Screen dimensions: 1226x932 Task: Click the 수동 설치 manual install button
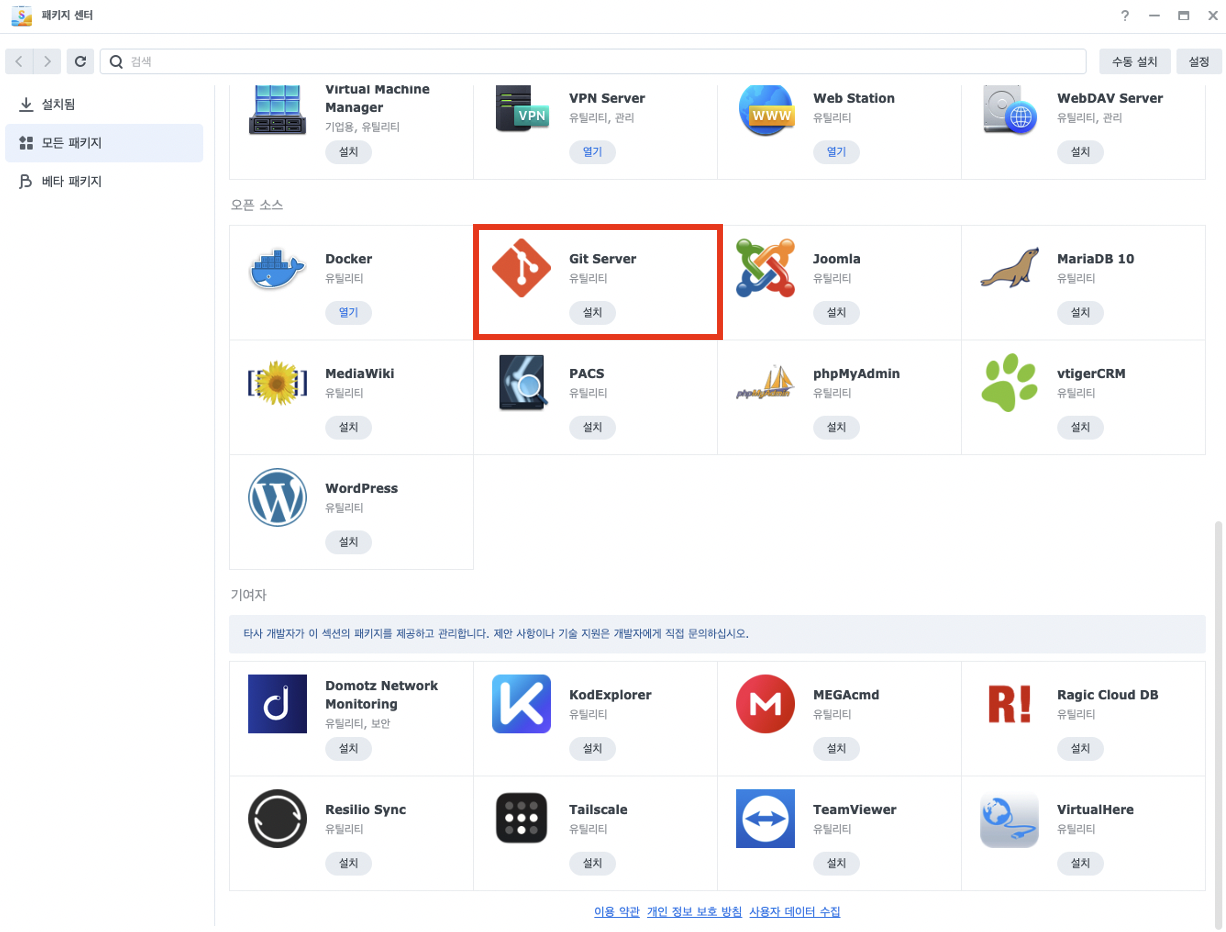1135,62
